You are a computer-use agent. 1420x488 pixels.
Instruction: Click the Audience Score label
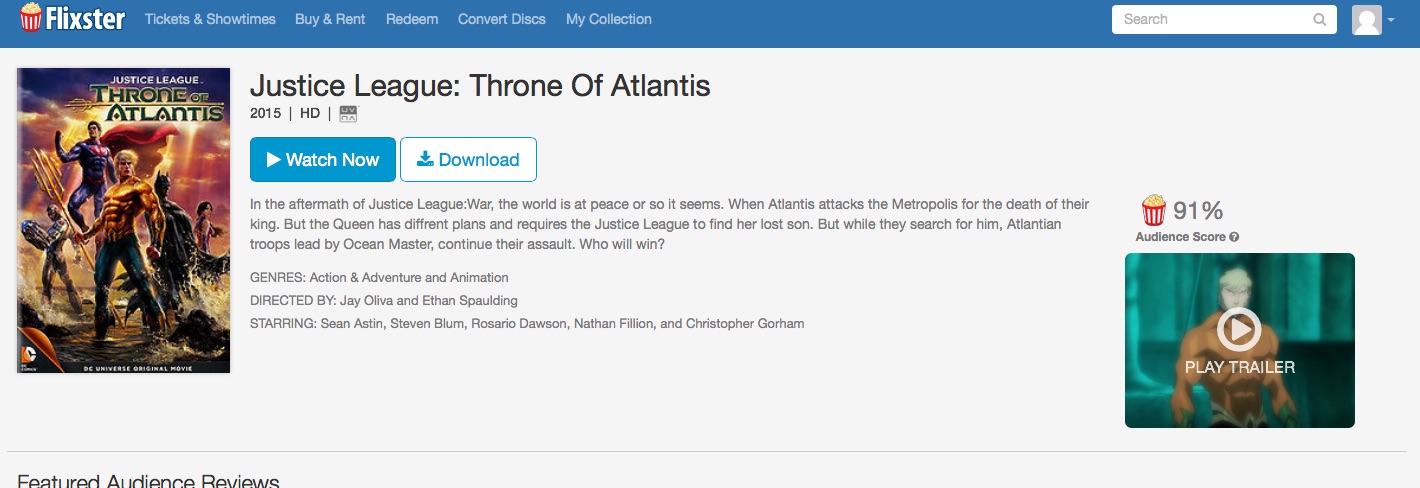click(1180, 238)
